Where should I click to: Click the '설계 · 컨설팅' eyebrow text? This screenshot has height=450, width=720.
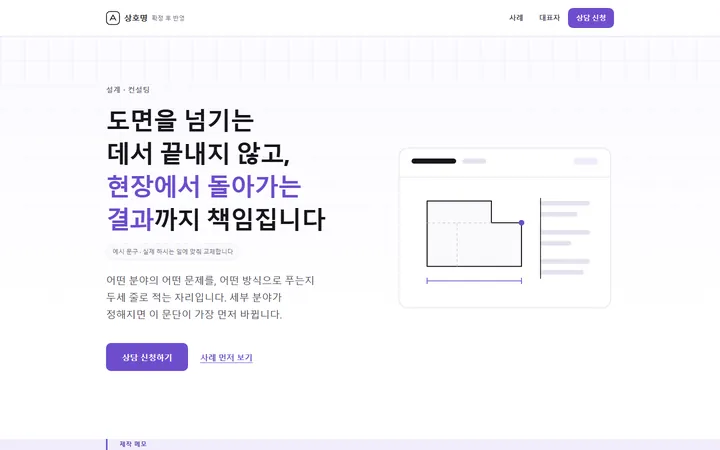128,90
